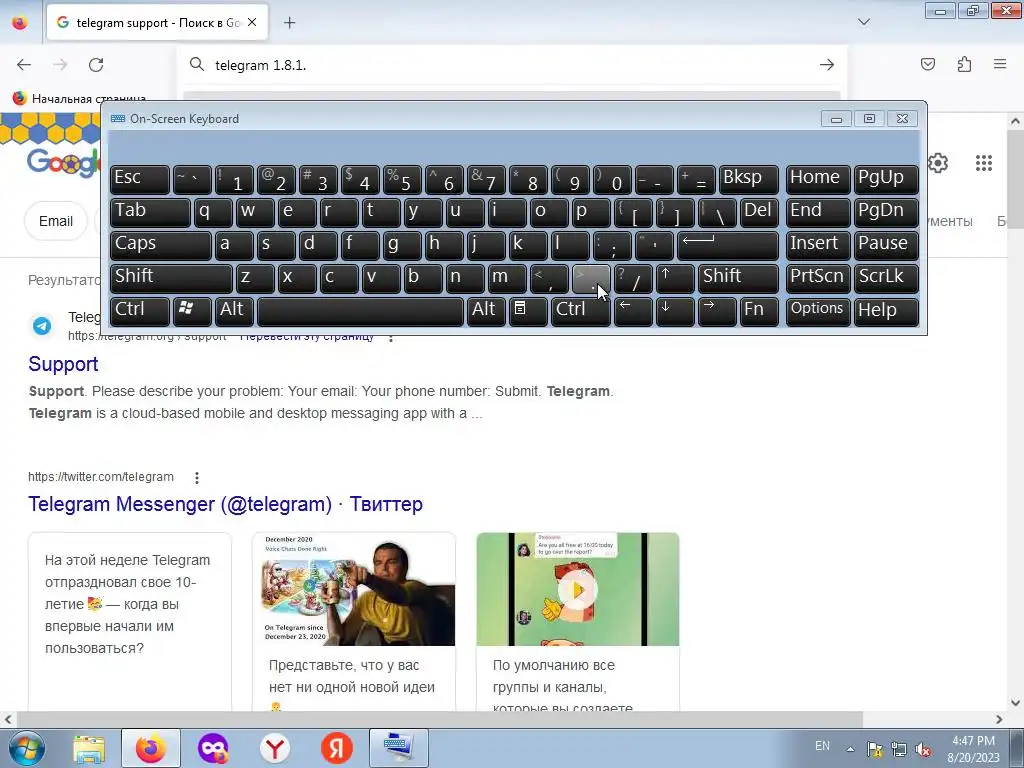This screenshot has width=1024, height=768.
Task: Click the Help key on keyboard
Action: [x=886, y=311]
